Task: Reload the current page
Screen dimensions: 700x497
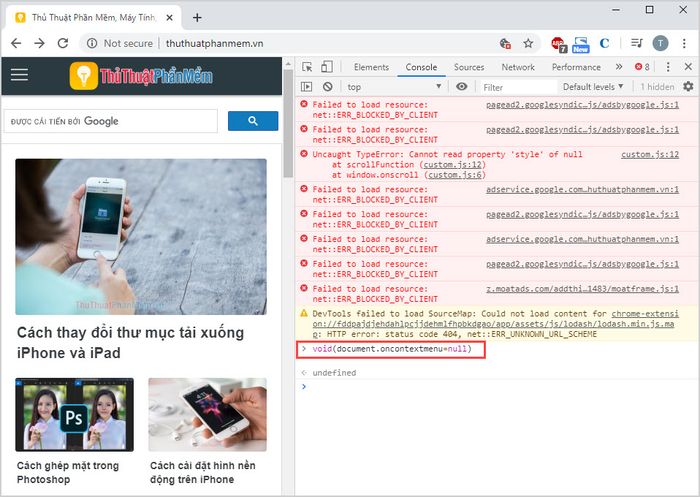Action: click(63, 43)
